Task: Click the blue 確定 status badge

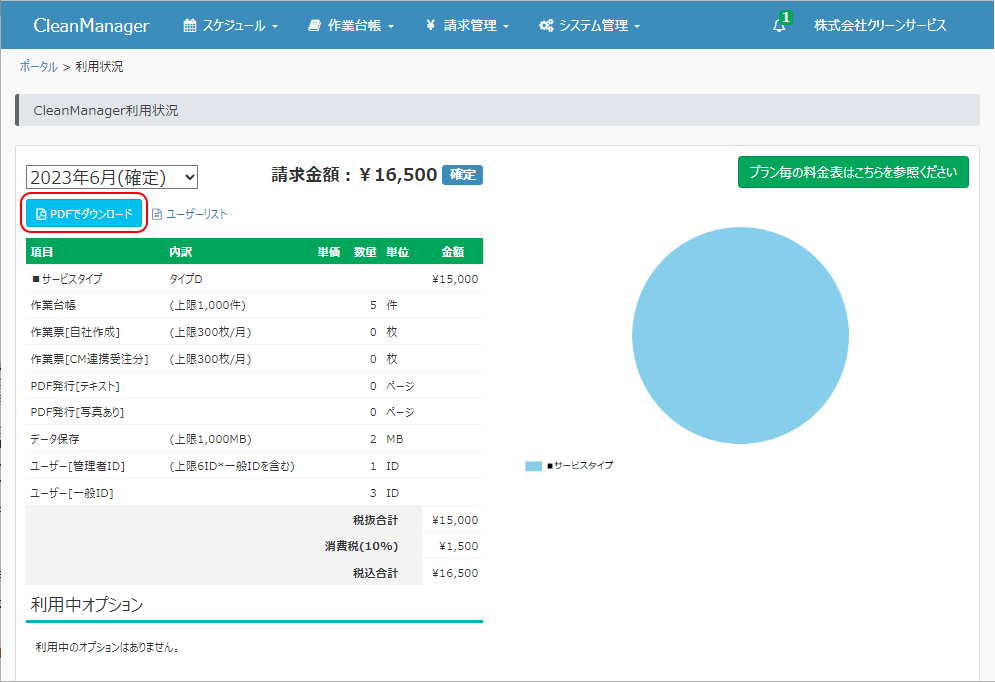Action: tap(462, 175)
